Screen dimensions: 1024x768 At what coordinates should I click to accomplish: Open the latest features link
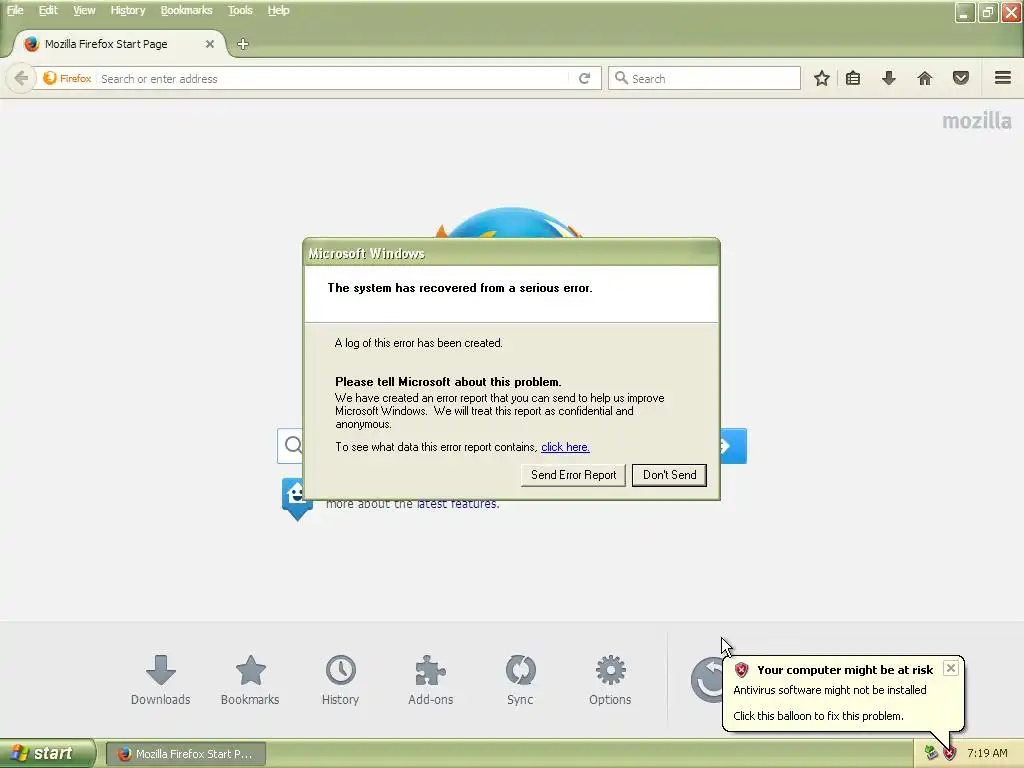pos(458,504)
